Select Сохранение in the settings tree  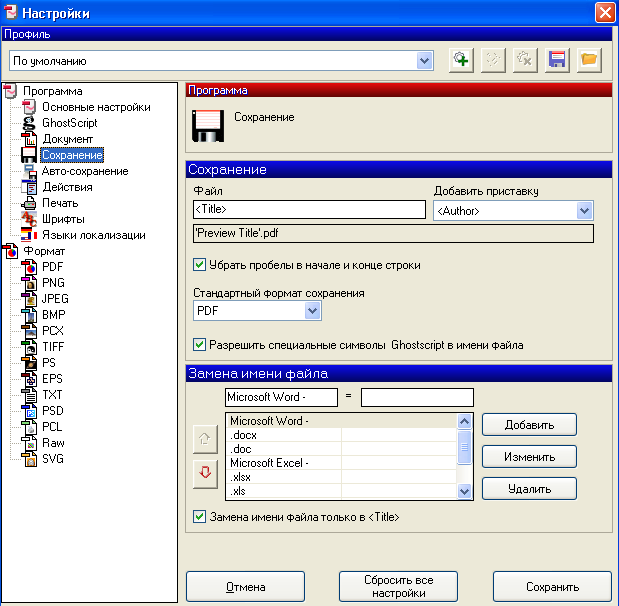click(72, 155)
